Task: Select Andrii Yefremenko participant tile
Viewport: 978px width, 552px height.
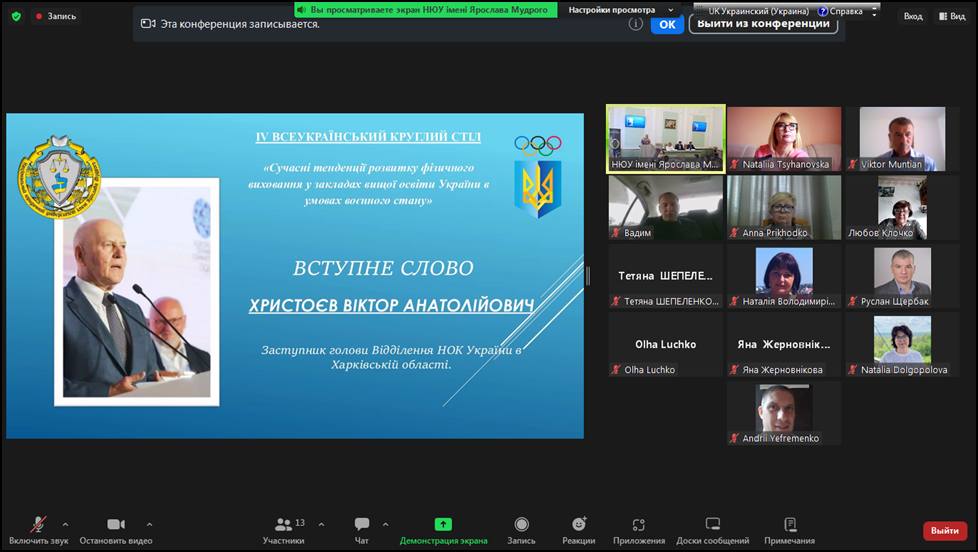Action: click(x=784, y=414)
